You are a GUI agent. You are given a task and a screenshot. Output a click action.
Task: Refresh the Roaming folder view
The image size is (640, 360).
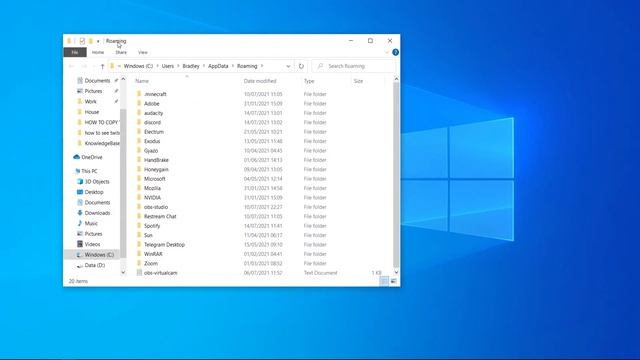coord(301,66)
